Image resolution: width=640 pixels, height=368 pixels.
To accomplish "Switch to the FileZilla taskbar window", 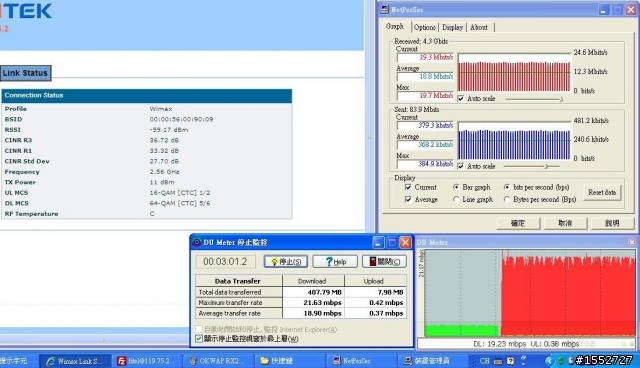I will pyautogui.click(x=146, y=361).
